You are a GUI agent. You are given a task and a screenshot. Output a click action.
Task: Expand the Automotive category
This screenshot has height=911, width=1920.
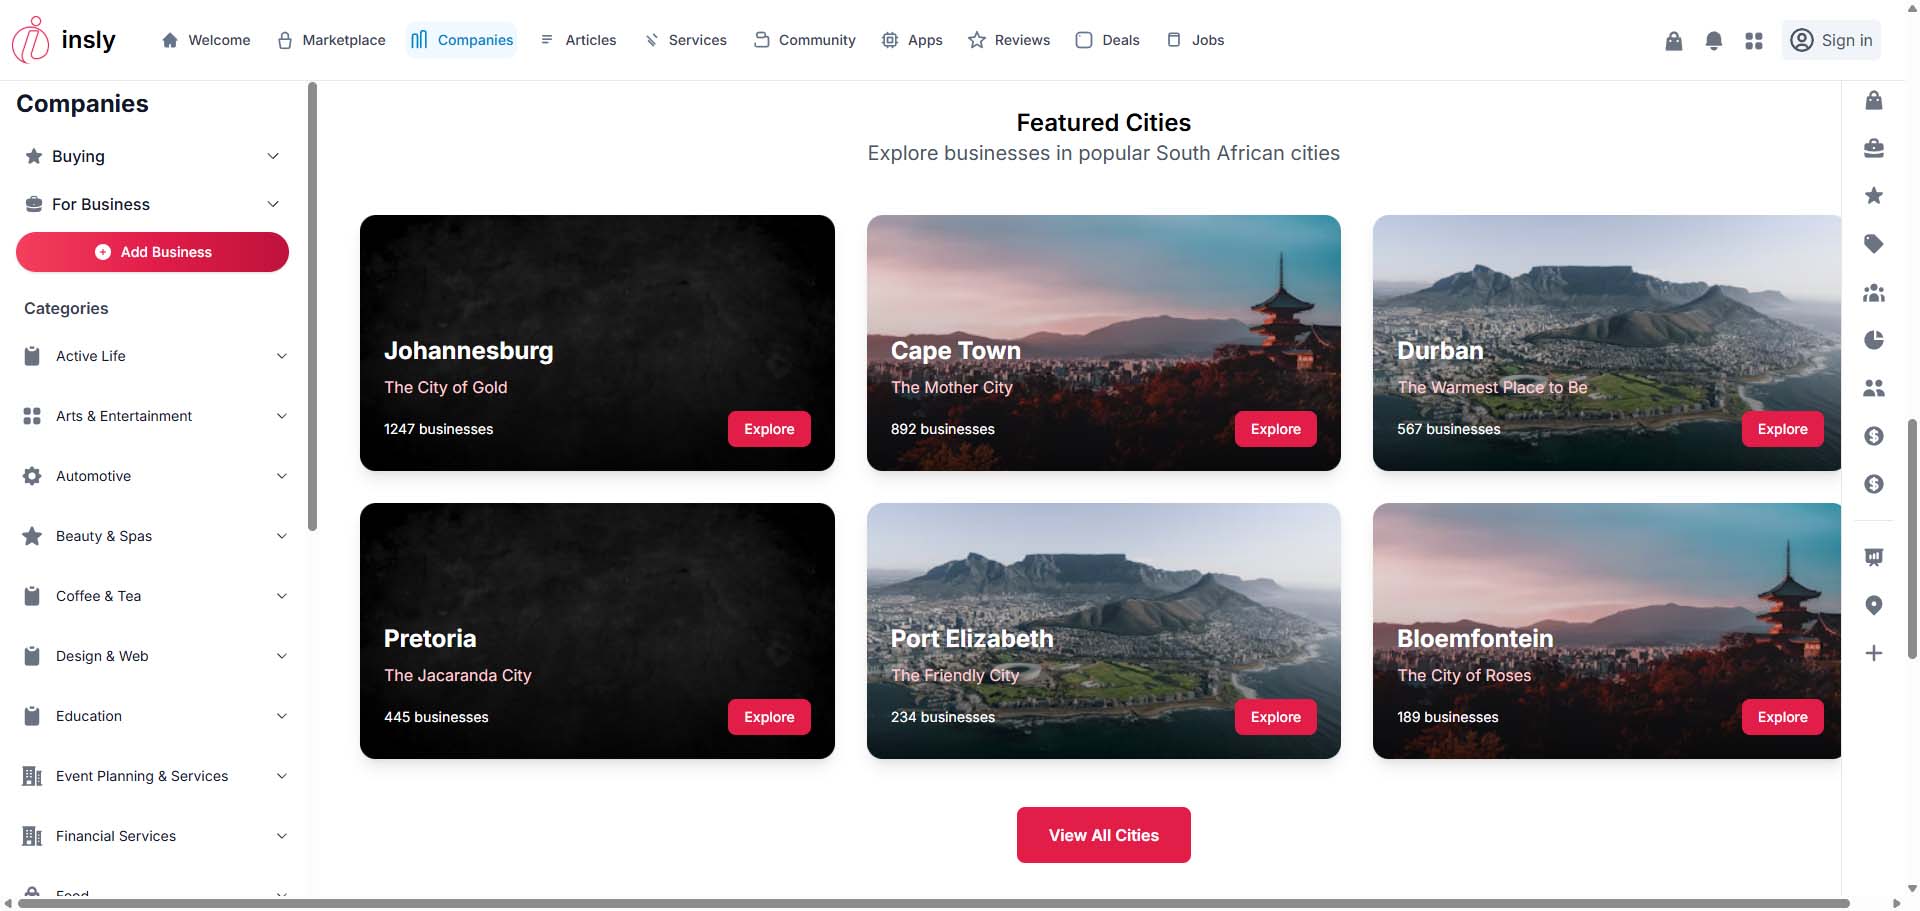pyautogui.click(x=154, y=476)
